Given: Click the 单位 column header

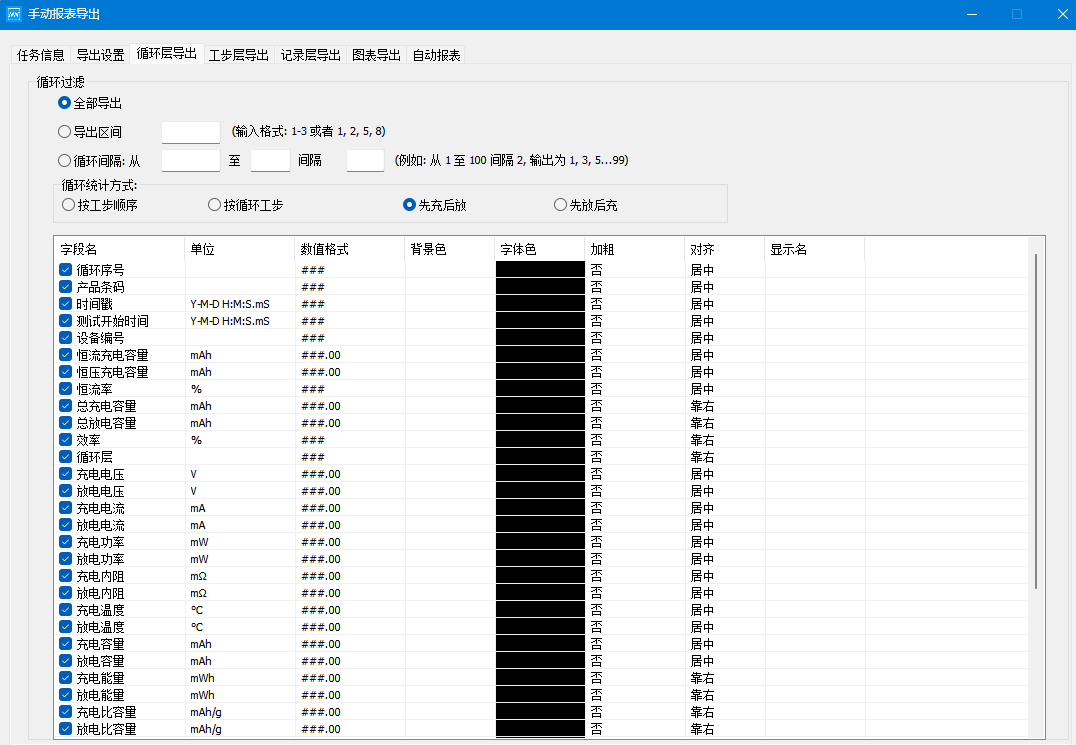Looking at the screenshot, I should (239, 249).
